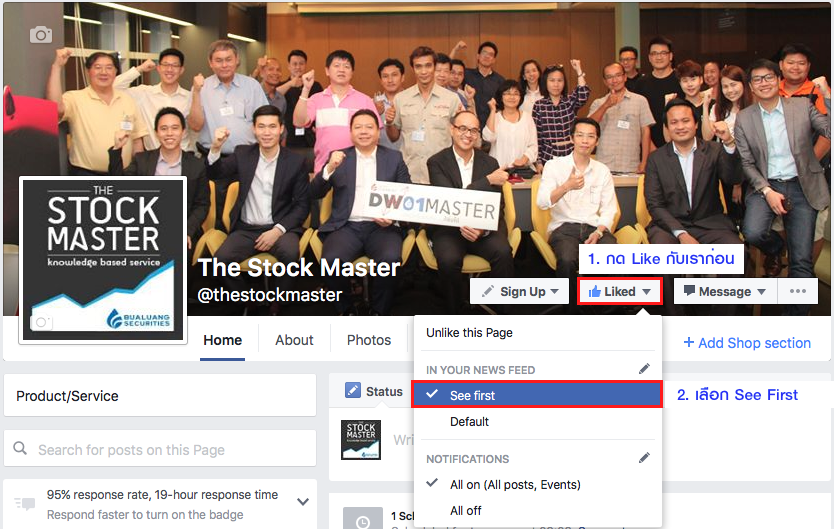Switch to the About tab
Image resolution: width=834 pixels, height=529 pixels.
click(294, 340)
